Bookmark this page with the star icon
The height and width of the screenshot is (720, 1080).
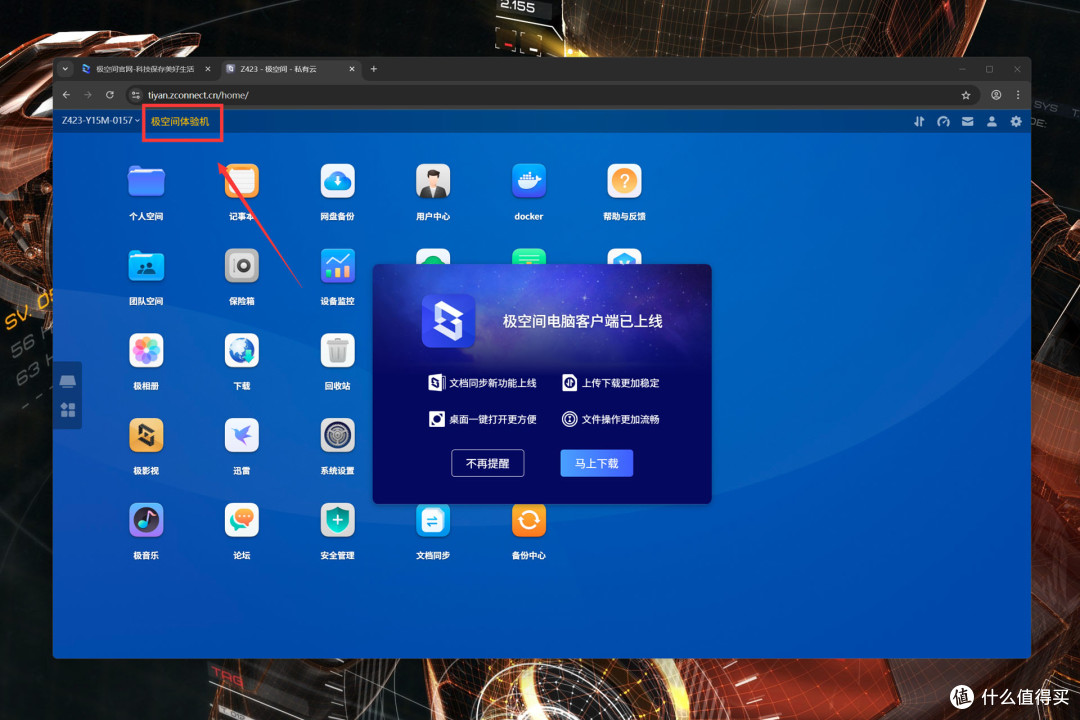966,95
